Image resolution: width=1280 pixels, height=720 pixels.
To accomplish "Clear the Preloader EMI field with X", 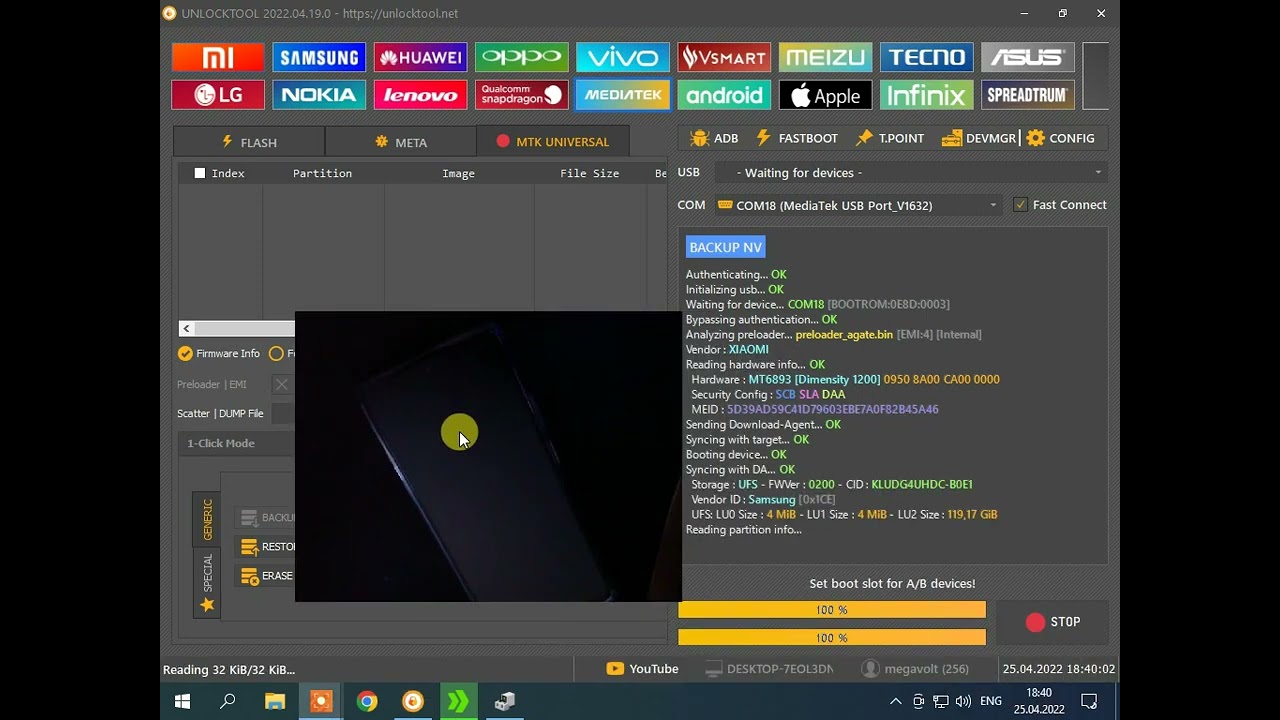I will pos(282,384).
